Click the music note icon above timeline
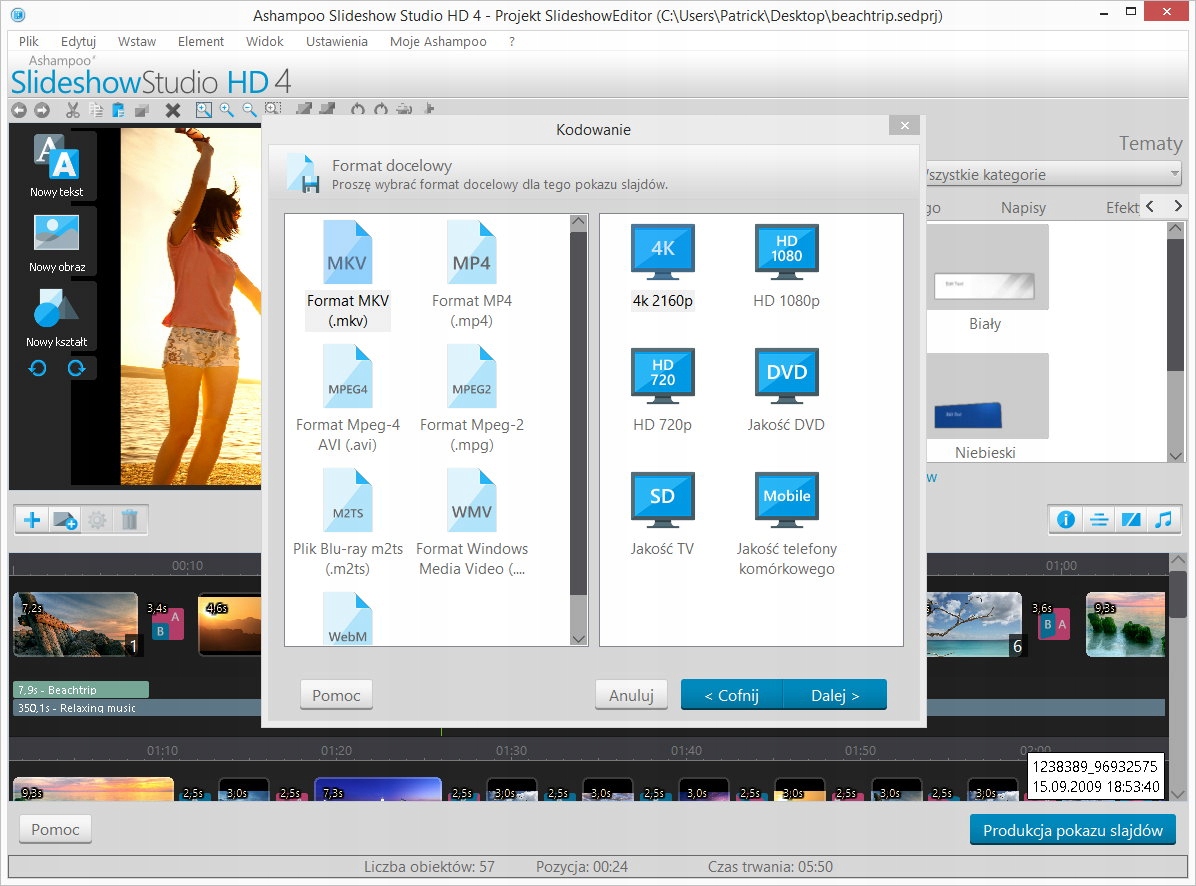This screenshot has height=886, width=1196. click(1162, 519)
